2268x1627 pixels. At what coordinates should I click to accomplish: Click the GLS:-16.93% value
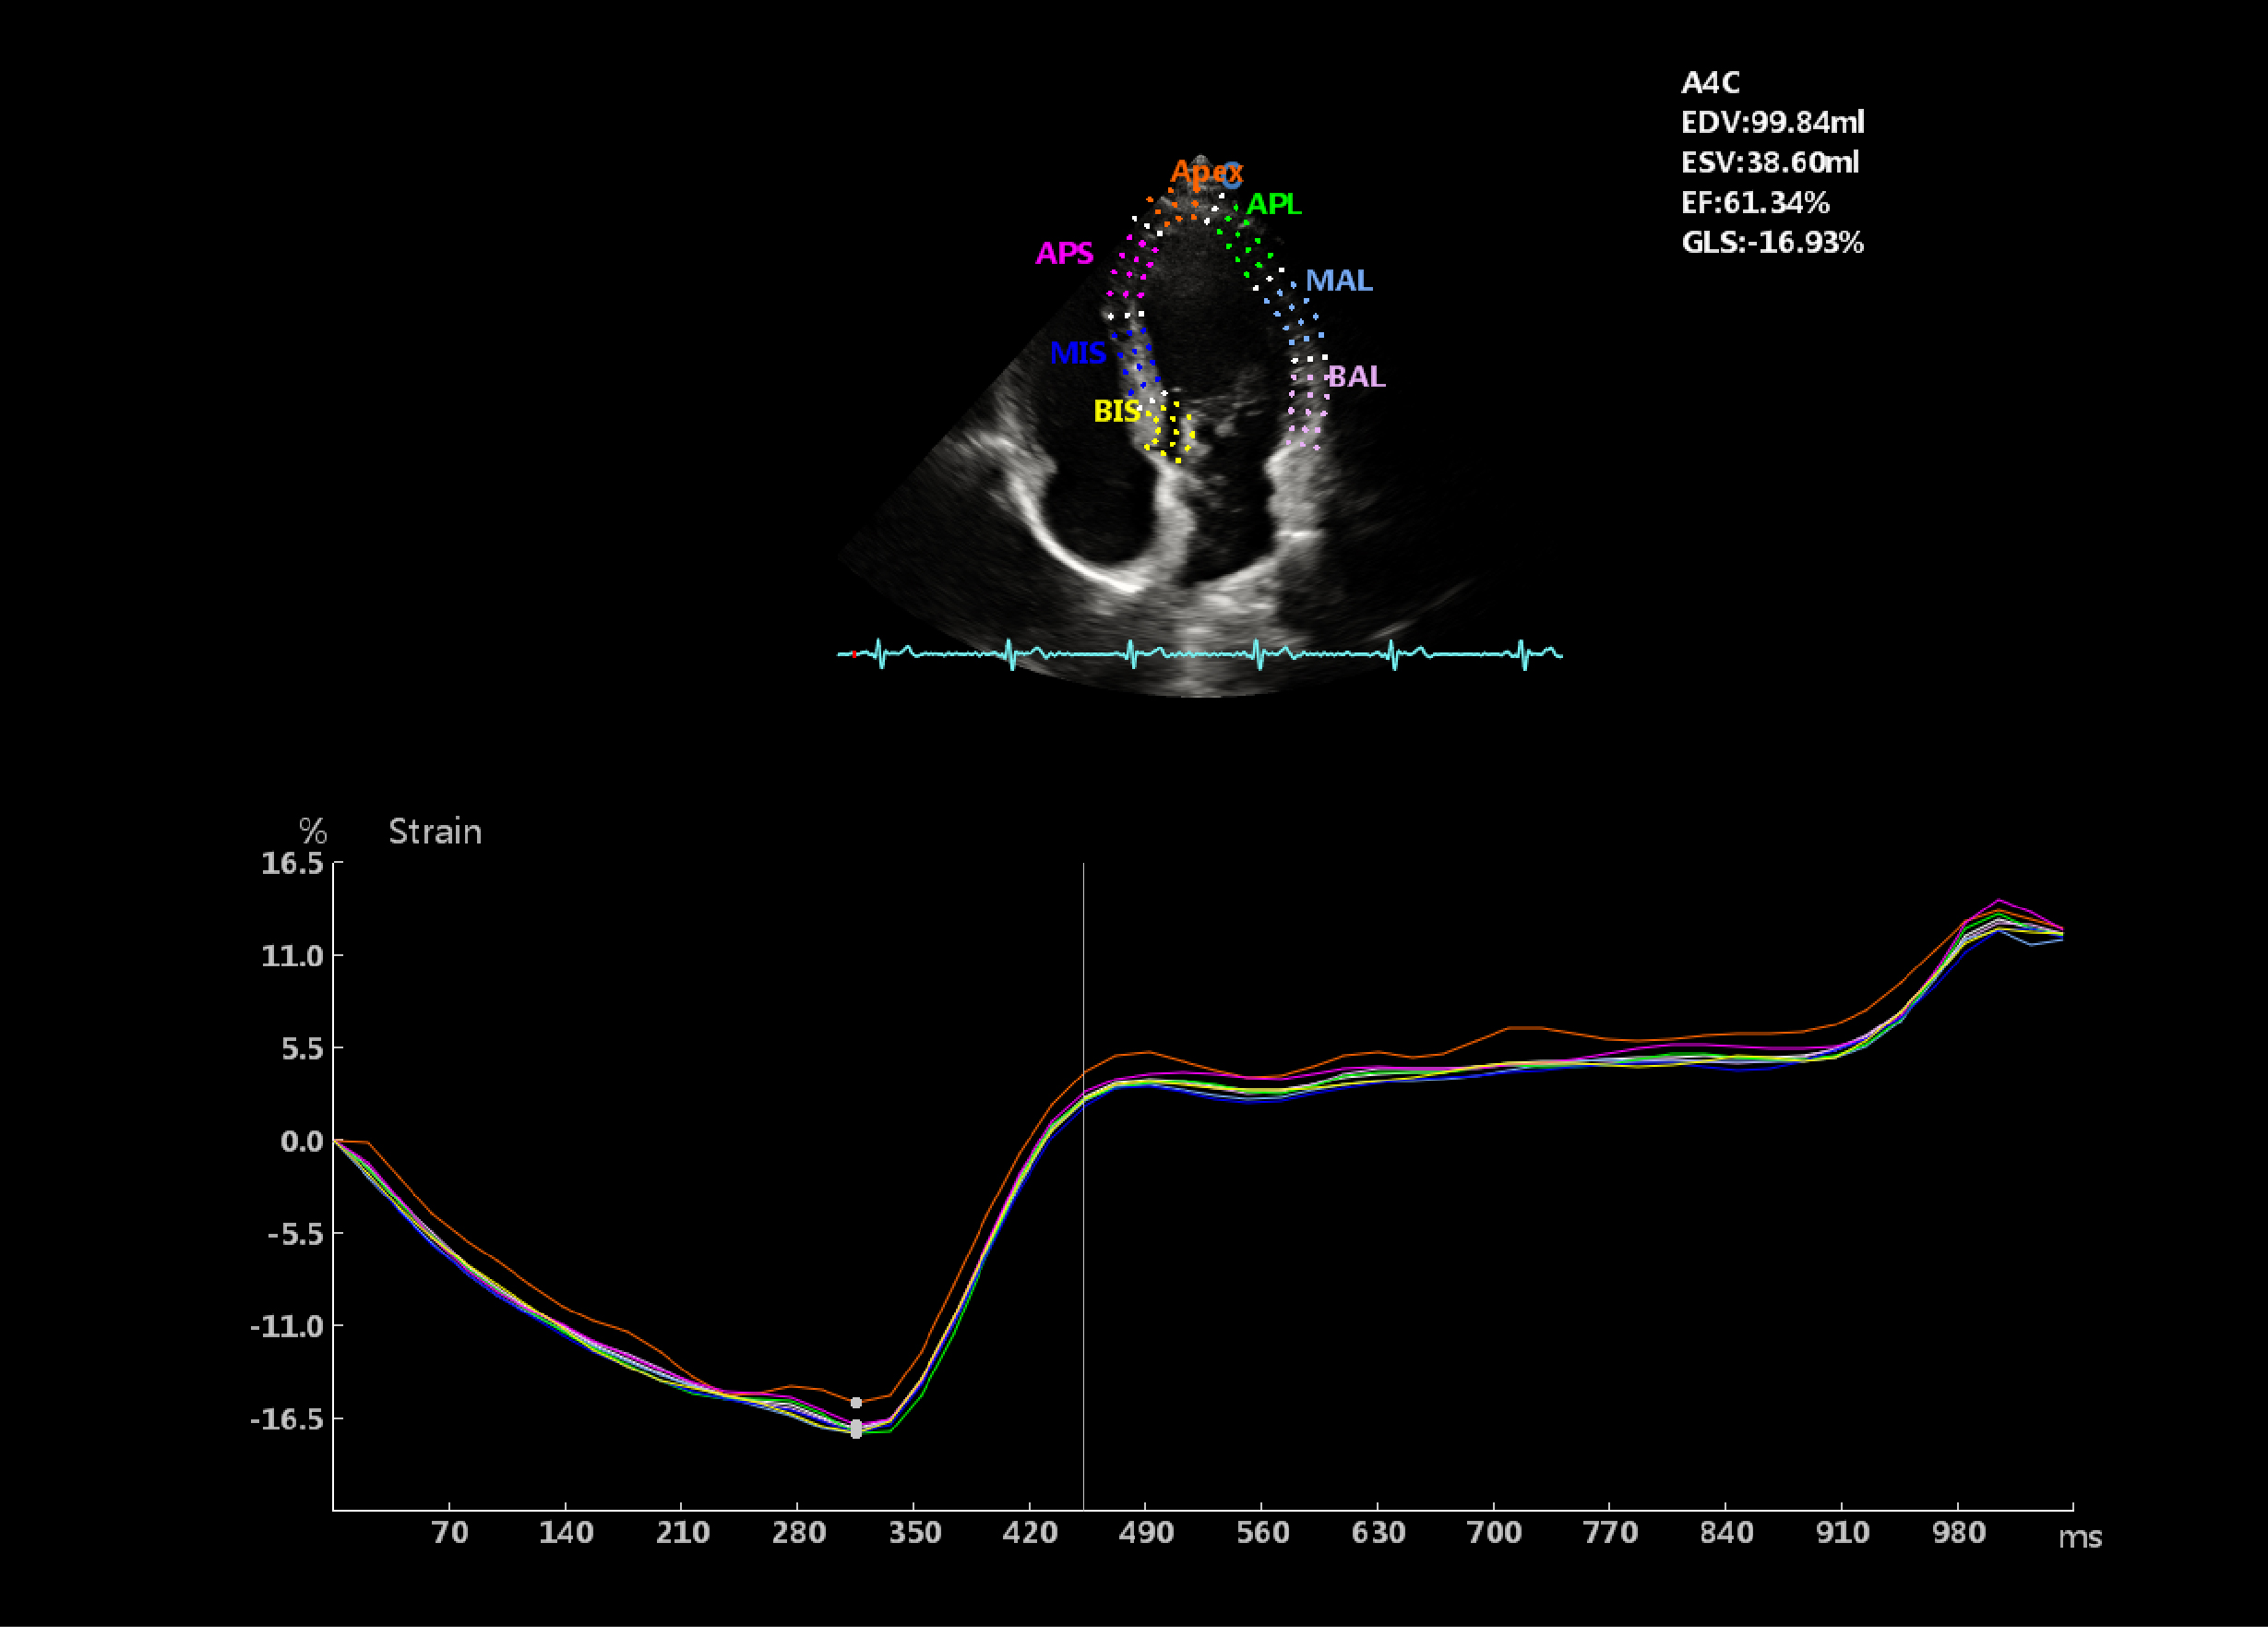coord(1772,243)
